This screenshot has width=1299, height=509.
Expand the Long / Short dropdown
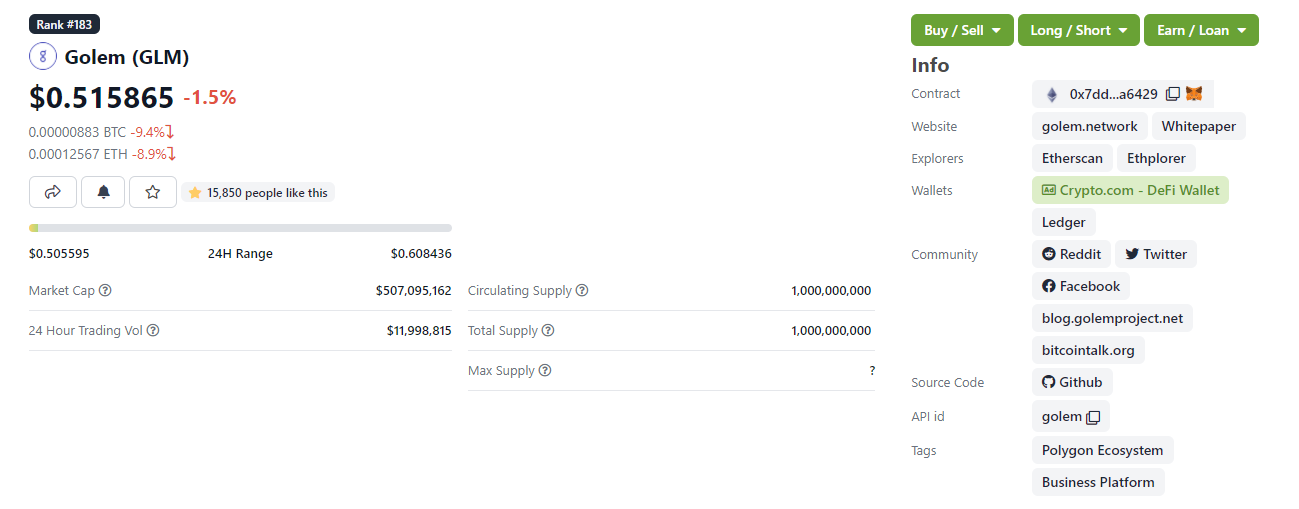coord(1079,30)
